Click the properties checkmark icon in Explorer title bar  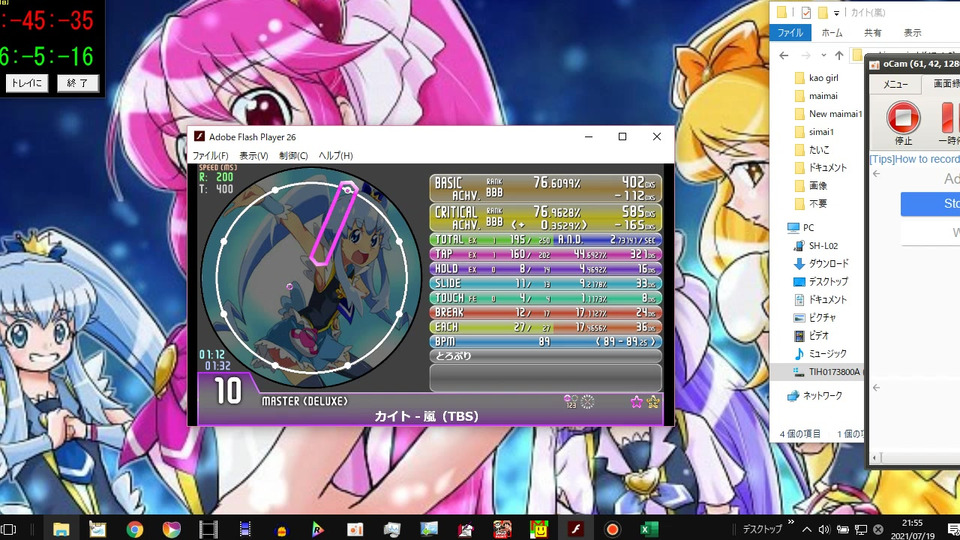pyautogui.click(x=806, y=12)
